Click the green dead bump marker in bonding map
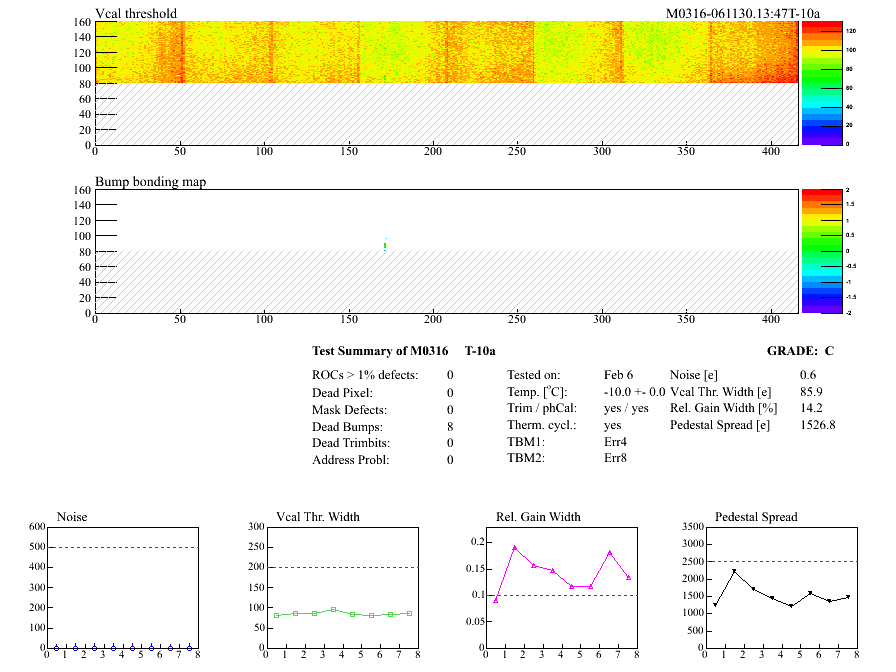Screen dimensions: 896x672 pos(385,245)
